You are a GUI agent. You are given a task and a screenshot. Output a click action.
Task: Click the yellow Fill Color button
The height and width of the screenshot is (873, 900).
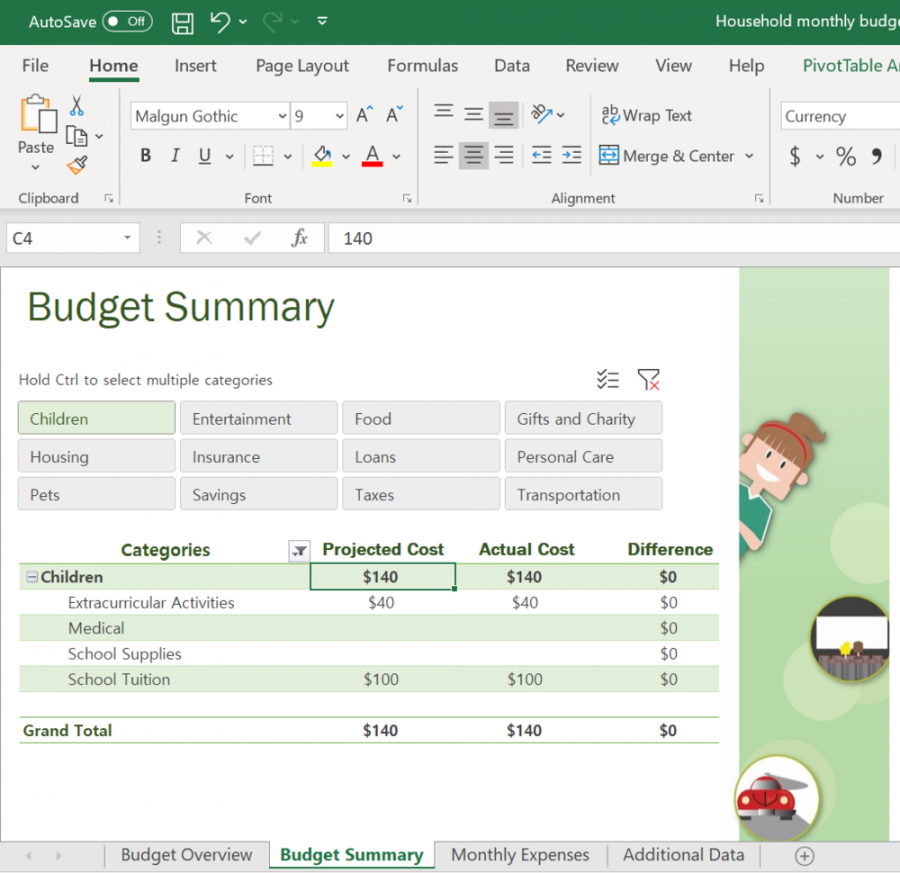pos(322,156)
